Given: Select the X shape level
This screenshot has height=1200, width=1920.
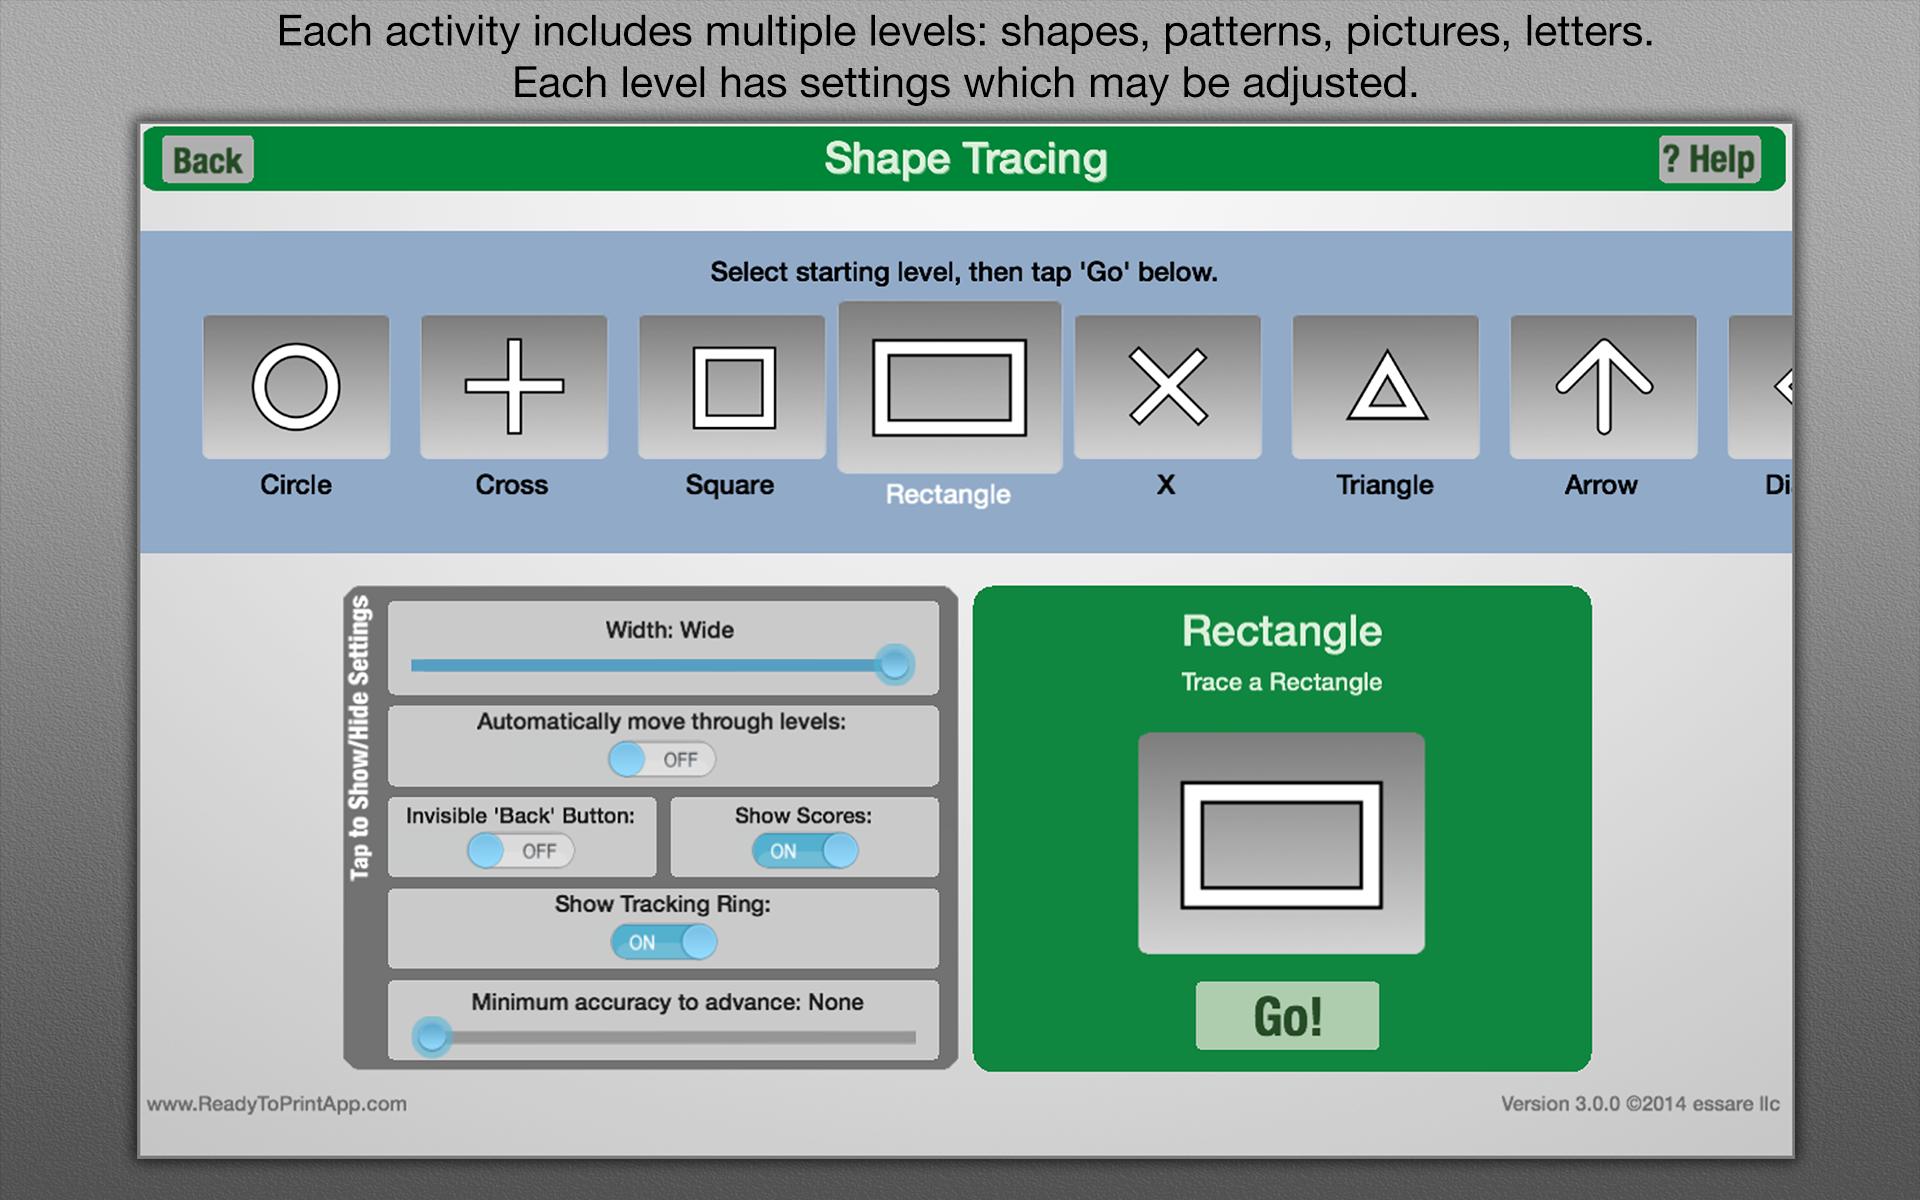Looking at the screenshot, I should [1167, 387].
